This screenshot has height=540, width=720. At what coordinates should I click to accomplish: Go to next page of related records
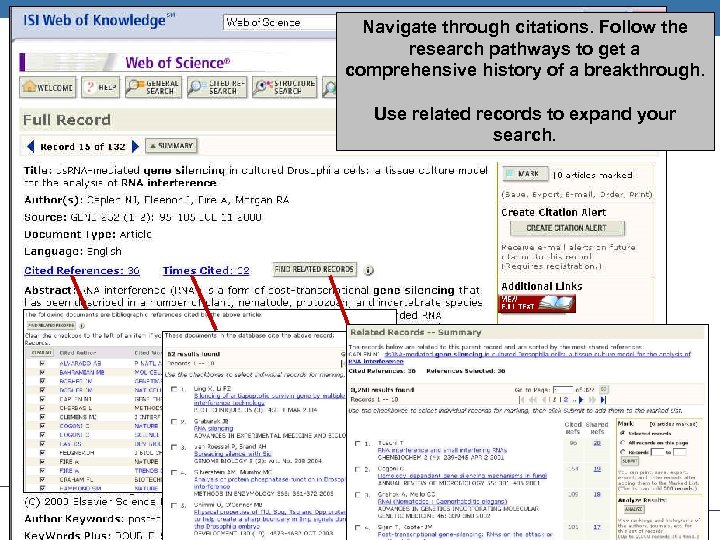tap(581, 400)
